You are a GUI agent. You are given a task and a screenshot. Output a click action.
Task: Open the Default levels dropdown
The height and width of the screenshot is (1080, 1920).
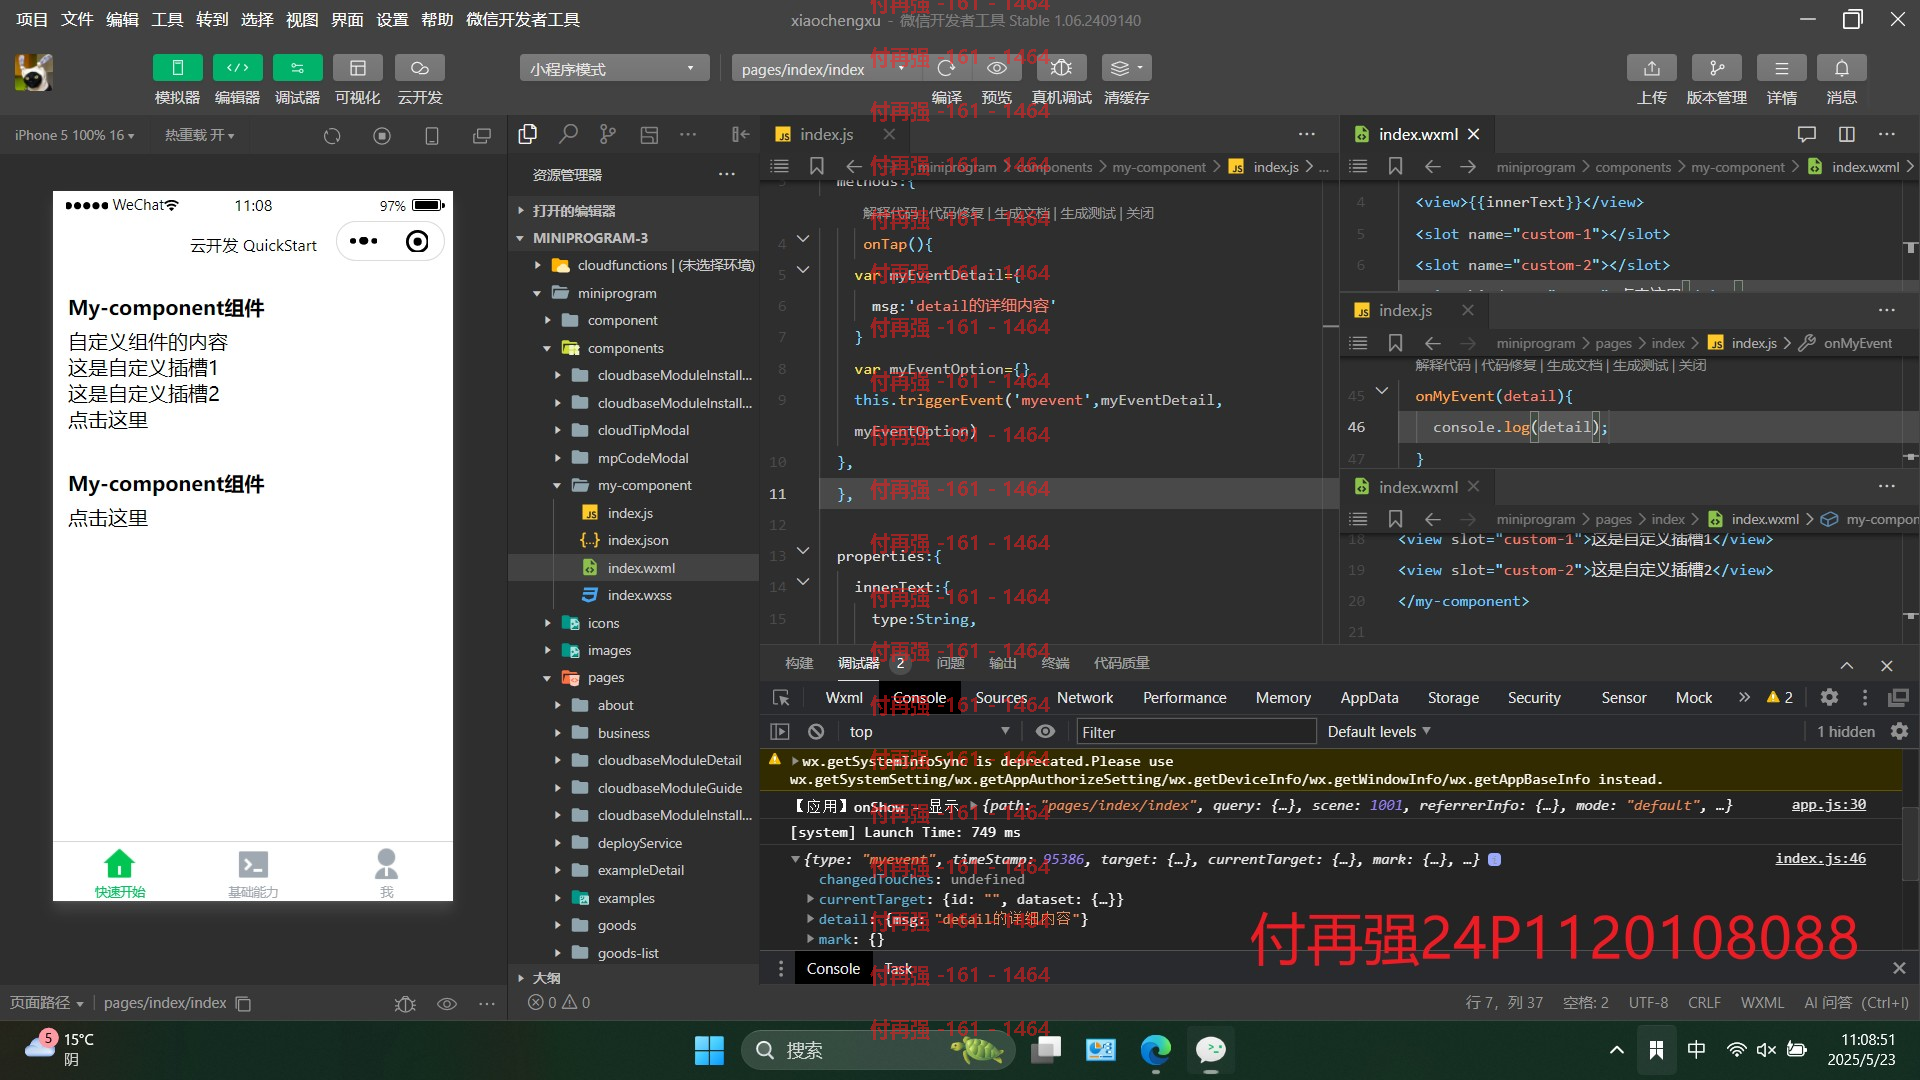click(x=1378, y=732)
